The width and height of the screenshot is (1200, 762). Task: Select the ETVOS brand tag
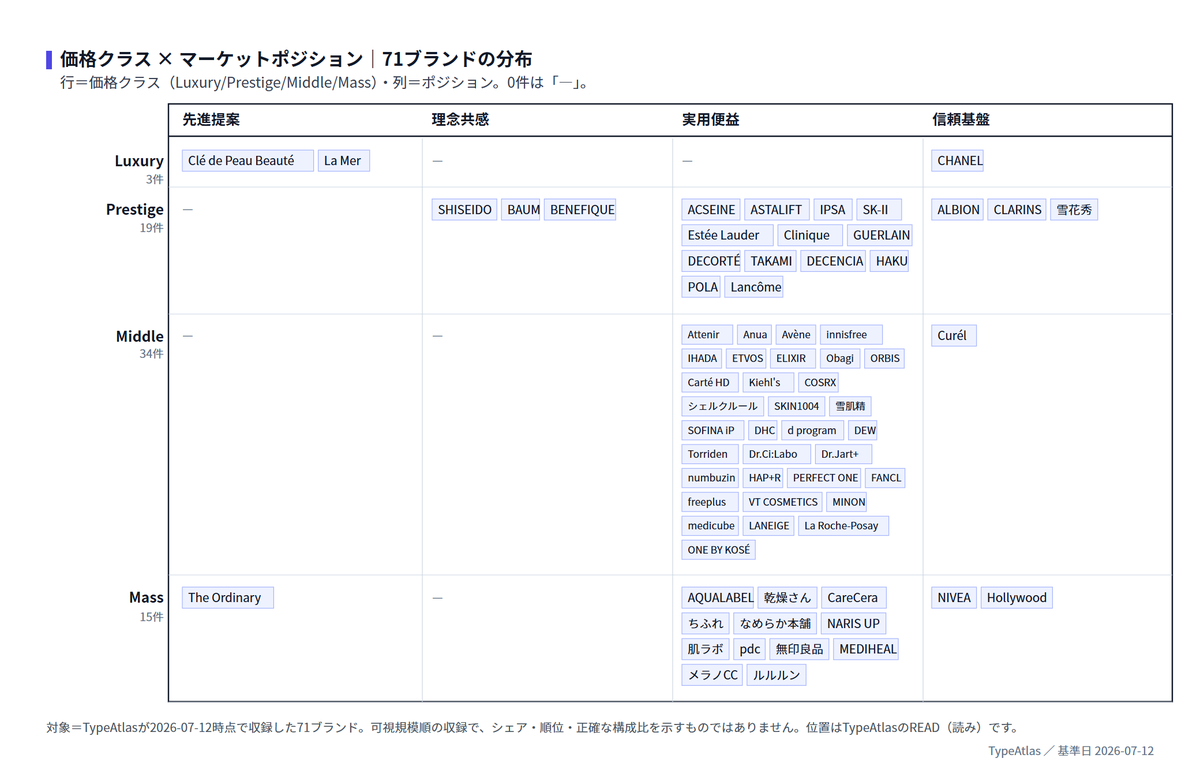click(x=747, y=358)
